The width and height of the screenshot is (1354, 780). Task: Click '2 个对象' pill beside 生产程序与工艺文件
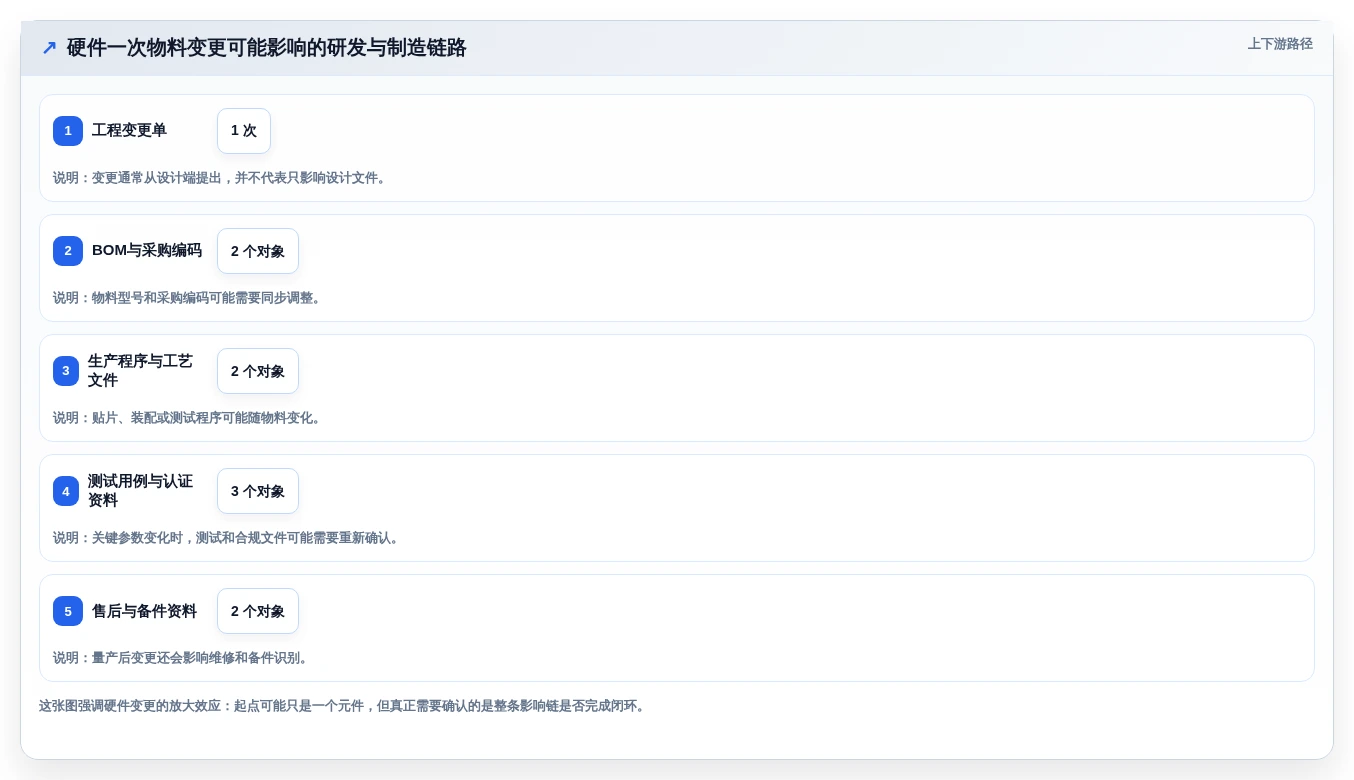pyautogui.click(x=258, y=371)
